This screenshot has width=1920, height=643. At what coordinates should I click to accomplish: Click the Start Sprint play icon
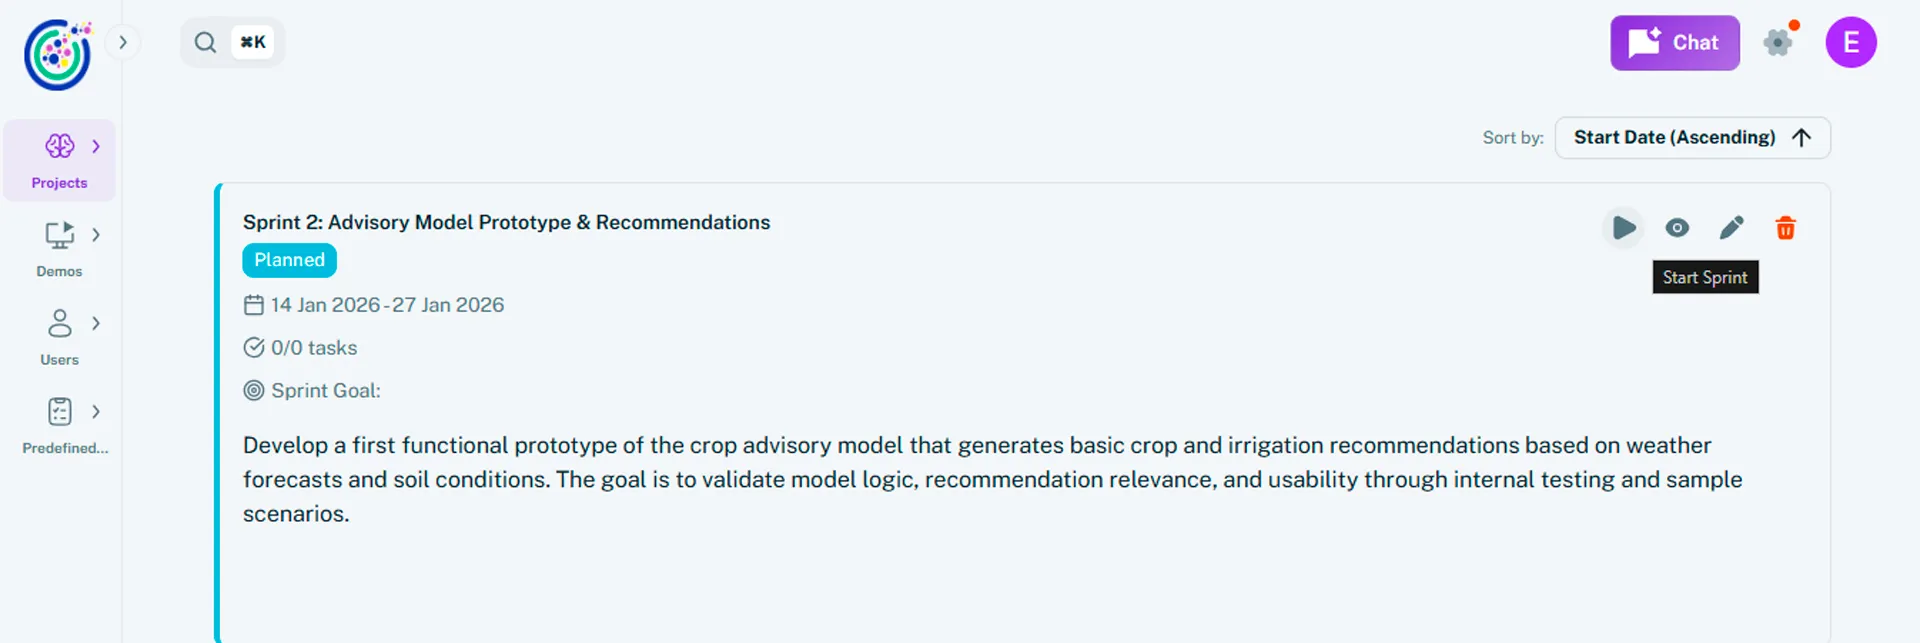(x=1624, y=228)
